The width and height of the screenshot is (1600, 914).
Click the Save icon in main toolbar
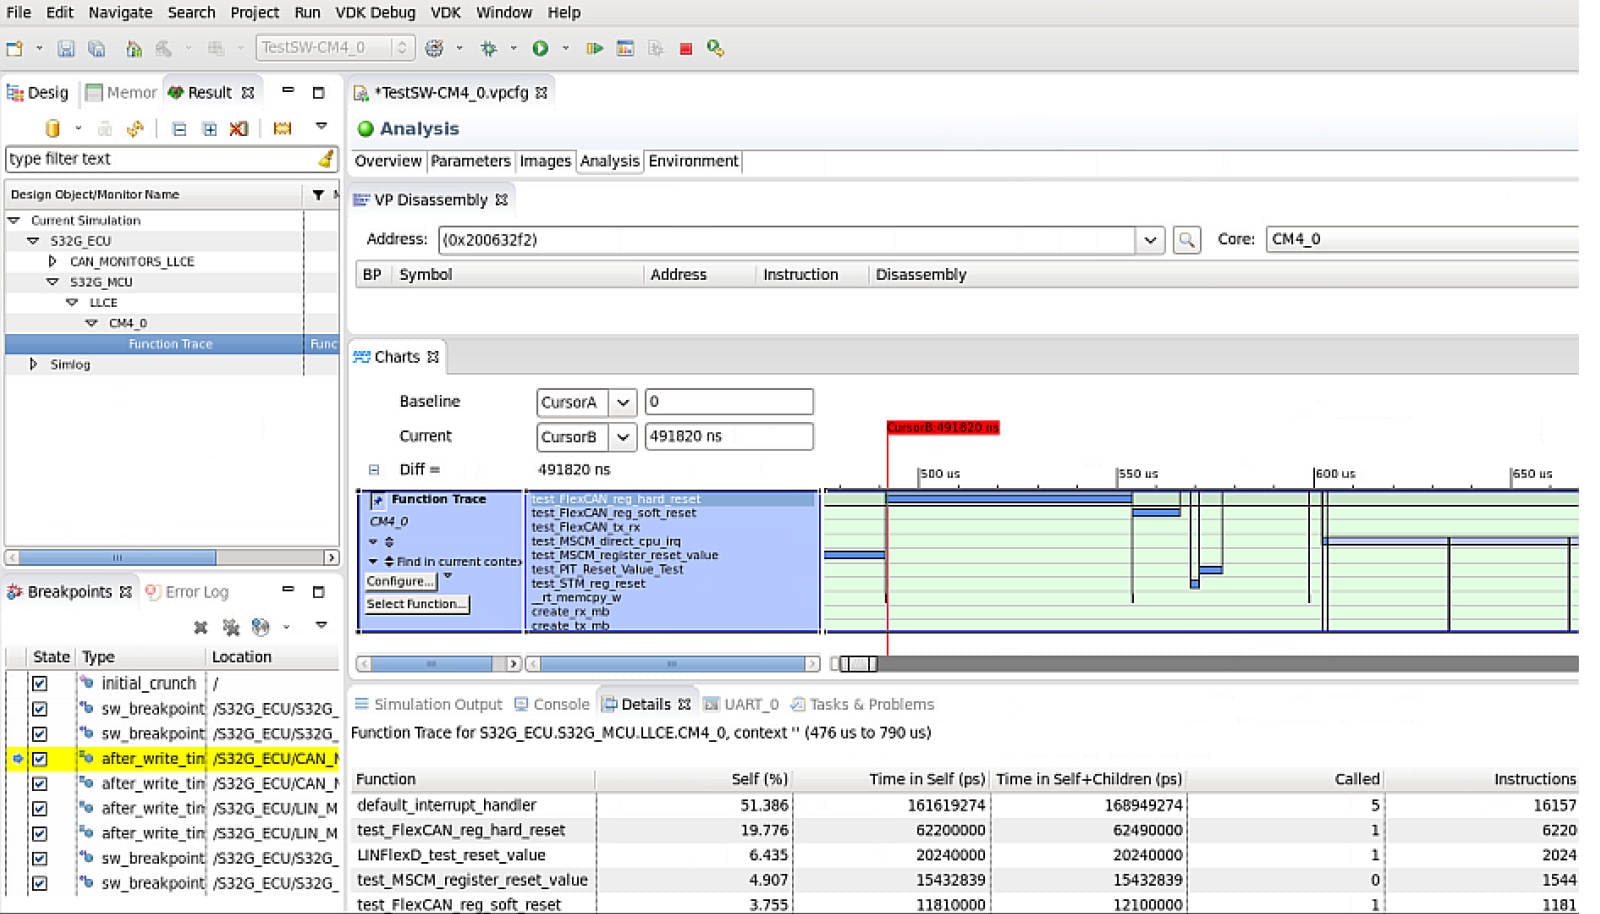66,48
